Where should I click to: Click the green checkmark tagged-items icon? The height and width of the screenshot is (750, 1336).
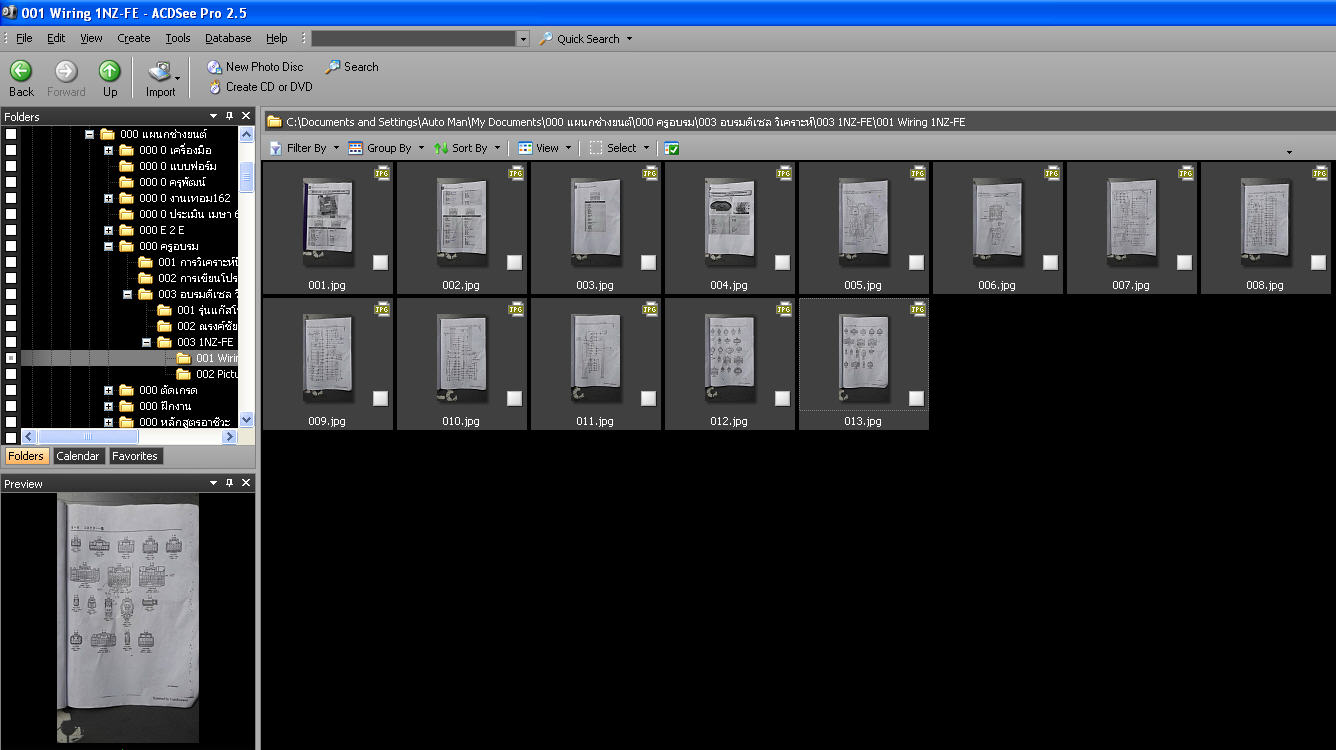point(672,148)
